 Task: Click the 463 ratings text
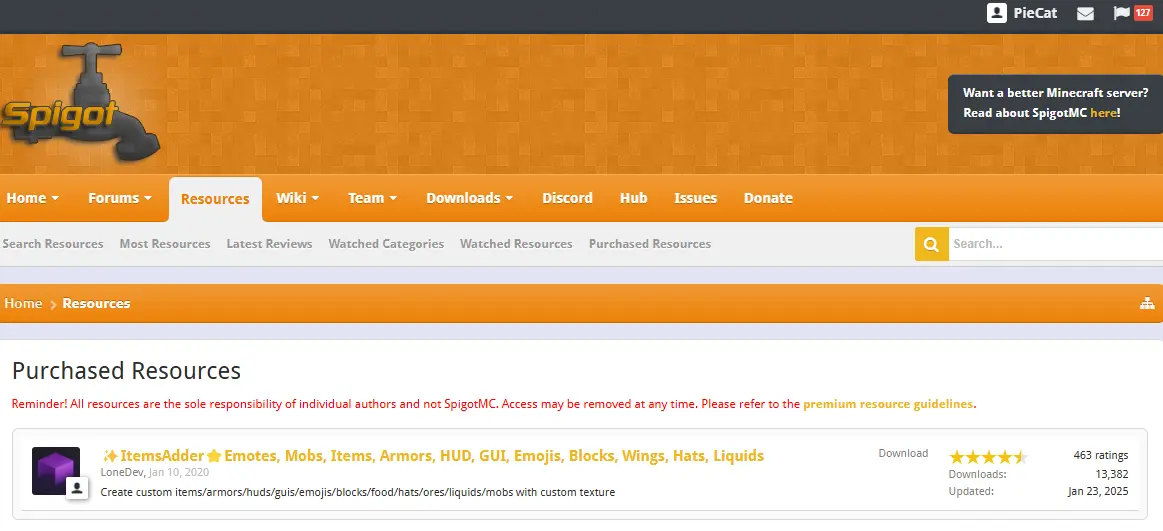pos(1101,455)
